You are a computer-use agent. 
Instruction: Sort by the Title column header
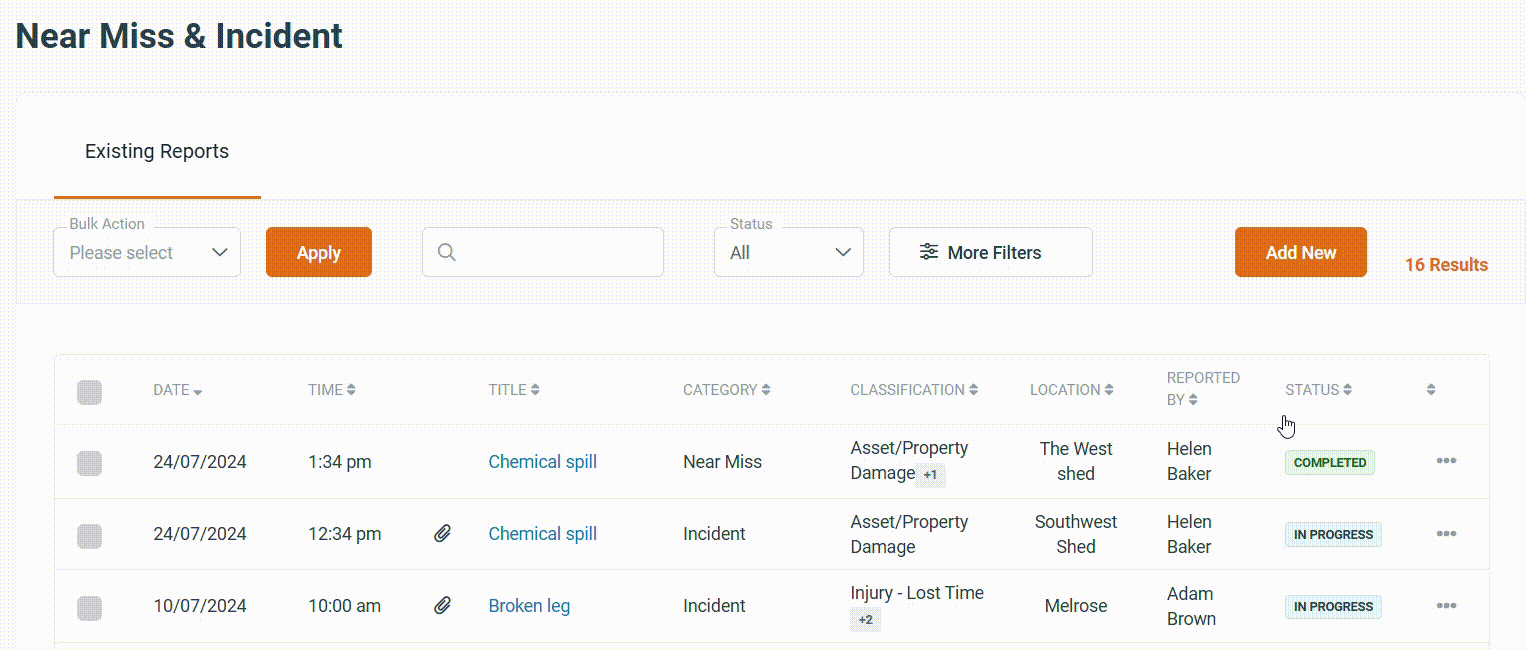click(x=514, y=390)
